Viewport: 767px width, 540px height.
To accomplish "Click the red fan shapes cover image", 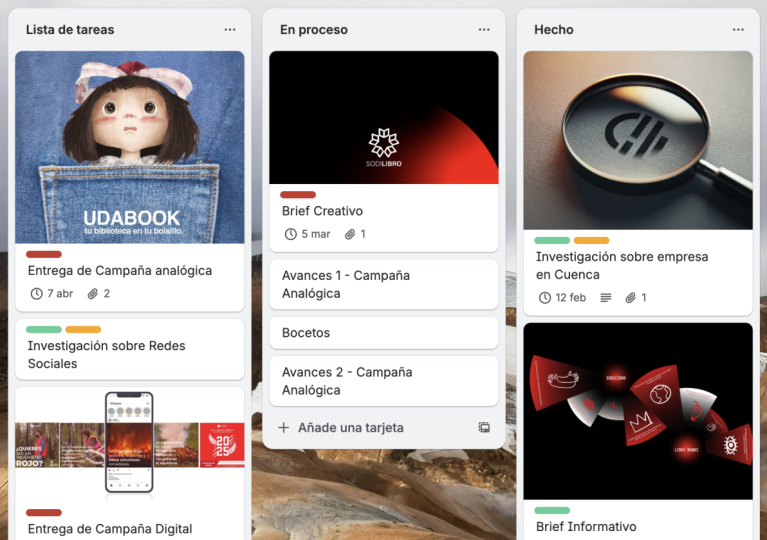I will coord(638,411).
